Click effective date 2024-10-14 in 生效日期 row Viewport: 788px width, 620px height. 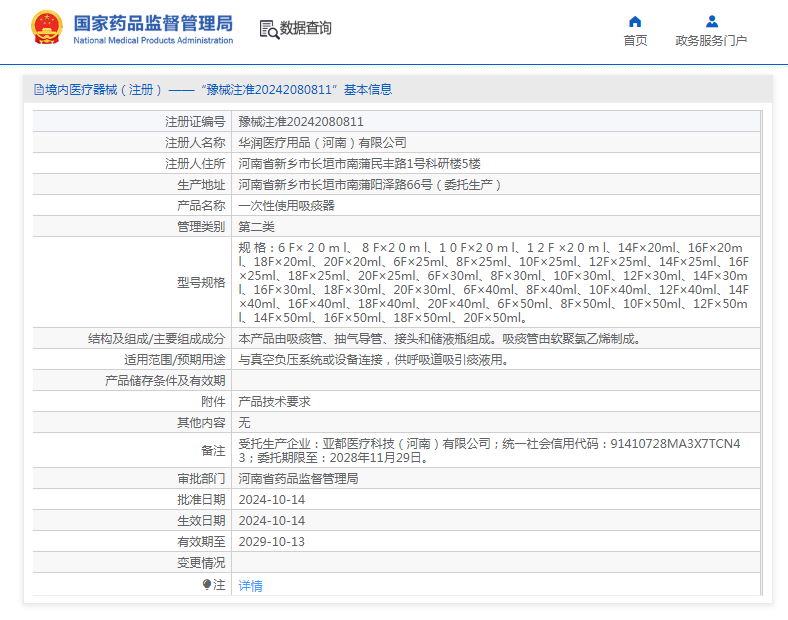point(271,521)
